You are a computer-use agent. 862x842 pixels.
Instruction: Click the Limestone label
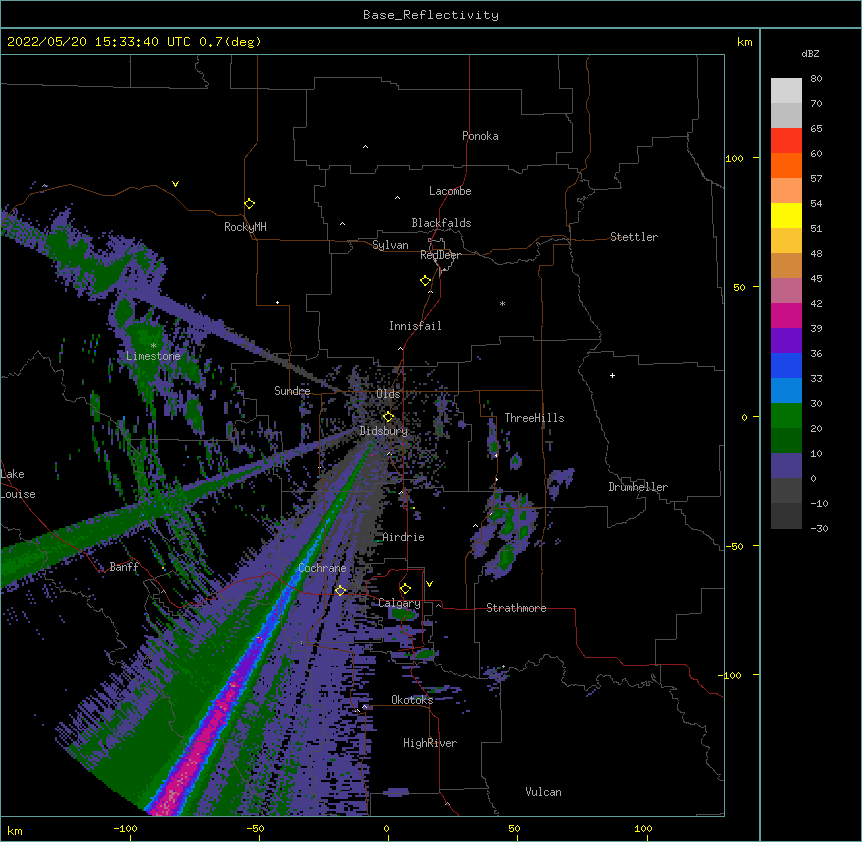(x=153, y=356)
